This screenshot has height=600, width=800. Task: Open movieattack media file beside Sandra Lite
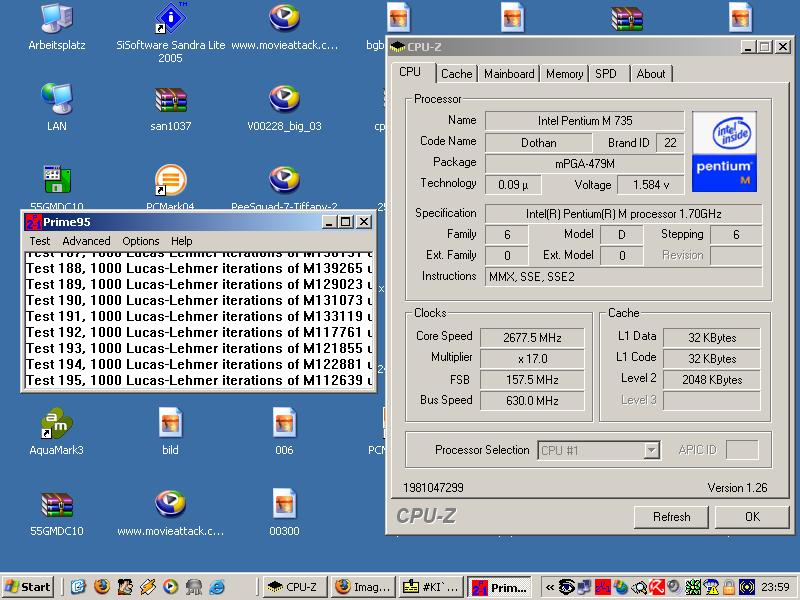(x=284, y=27)
